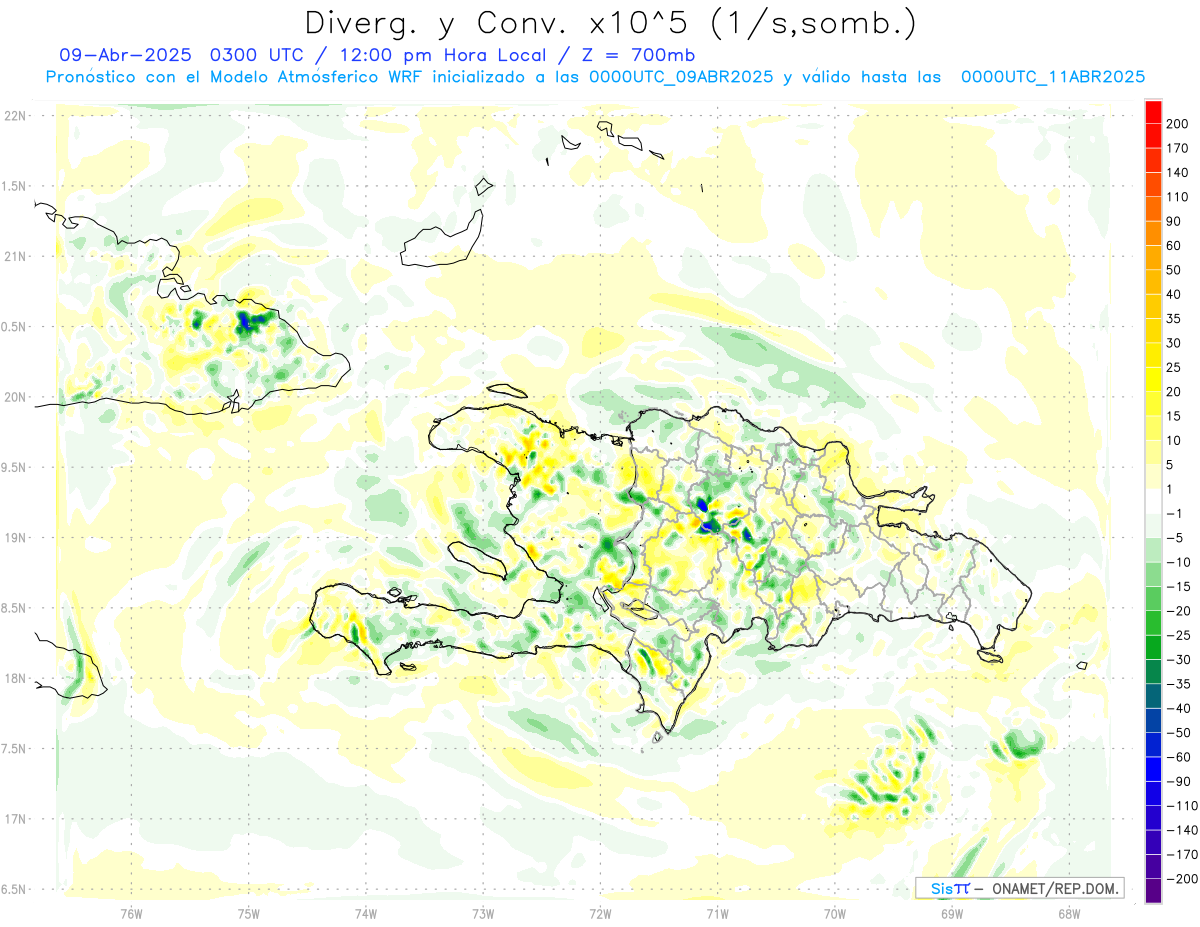The width and height of the screenshot is (1200, 927).
Task: Click the '-10' colorbar label
Action: coord(1179,562)
